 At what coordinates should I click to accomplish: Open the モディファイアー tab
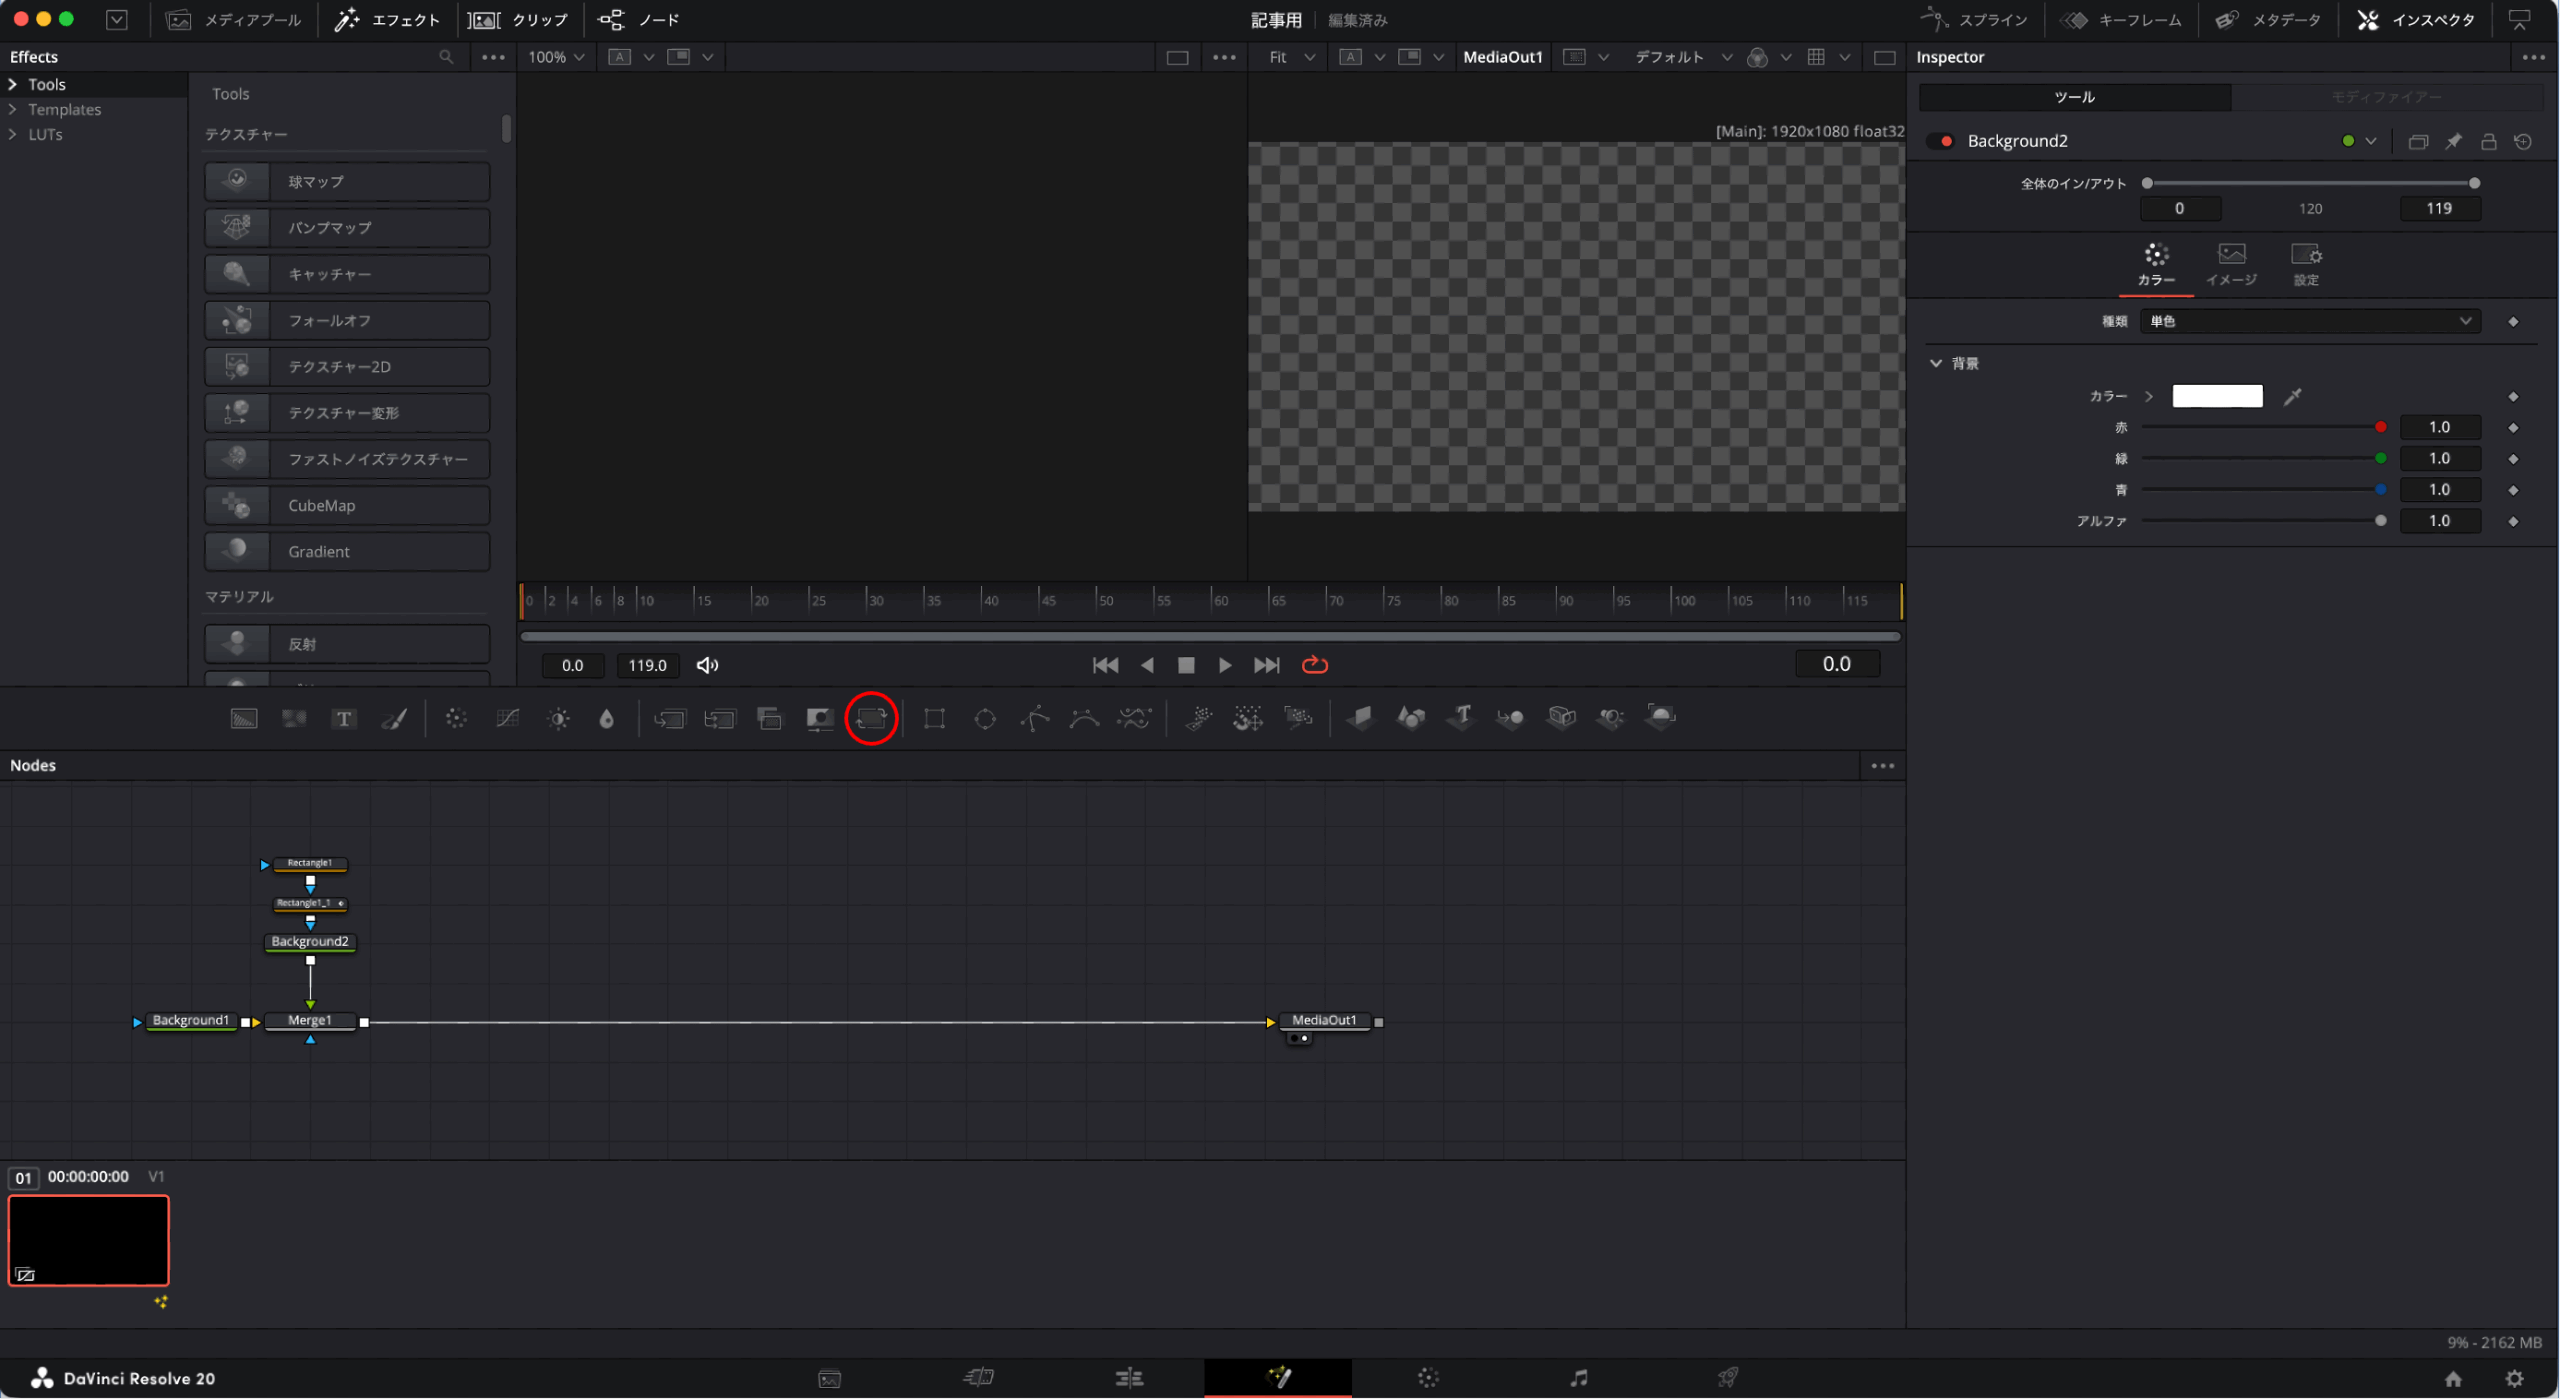pyautogui.click(x=2386, y=97)
